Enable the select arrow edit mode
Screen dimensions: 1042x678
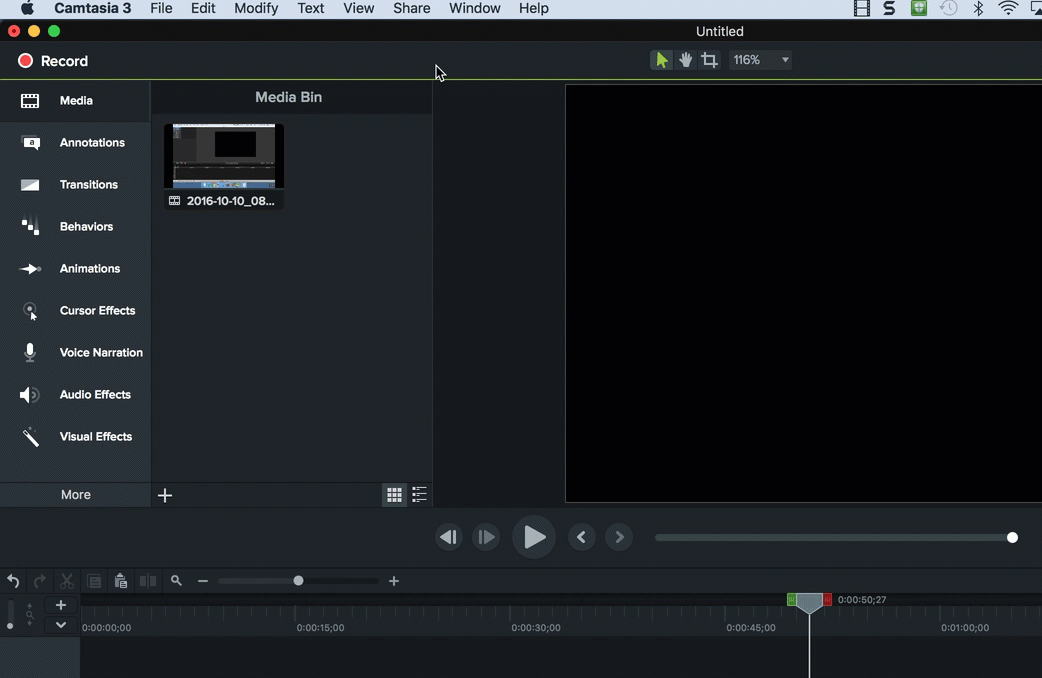pyautogui.click(x=661, y=60)
